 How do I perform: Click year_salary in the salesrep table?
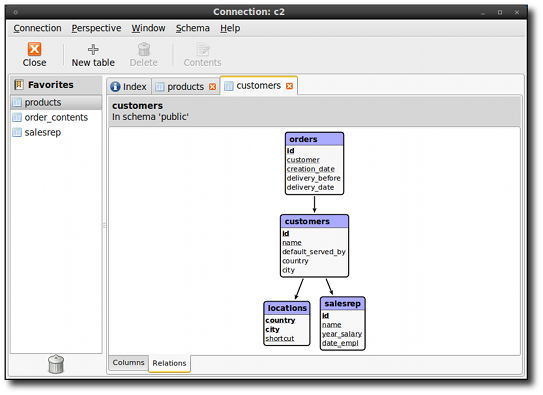[x=342, y=334]
